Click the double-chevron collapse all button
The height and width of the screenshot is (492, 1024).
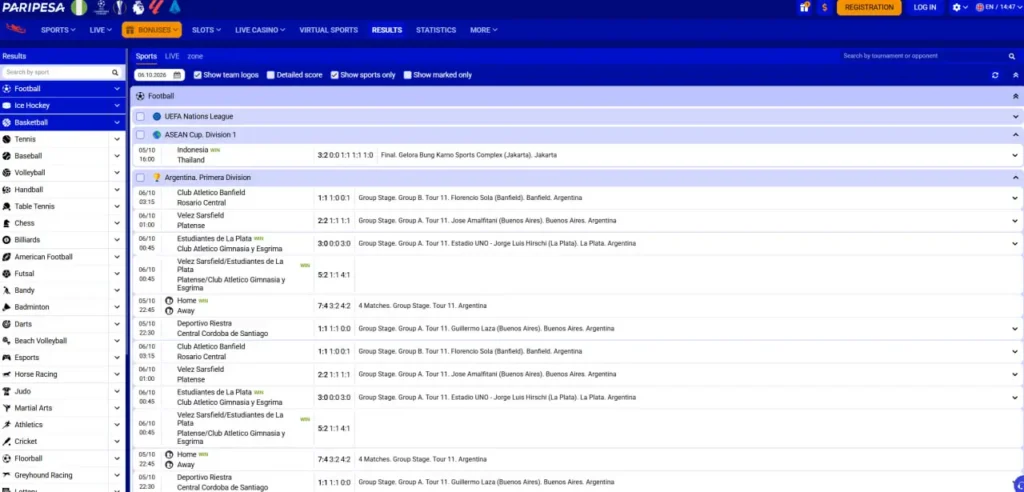tap(1016, 75)
